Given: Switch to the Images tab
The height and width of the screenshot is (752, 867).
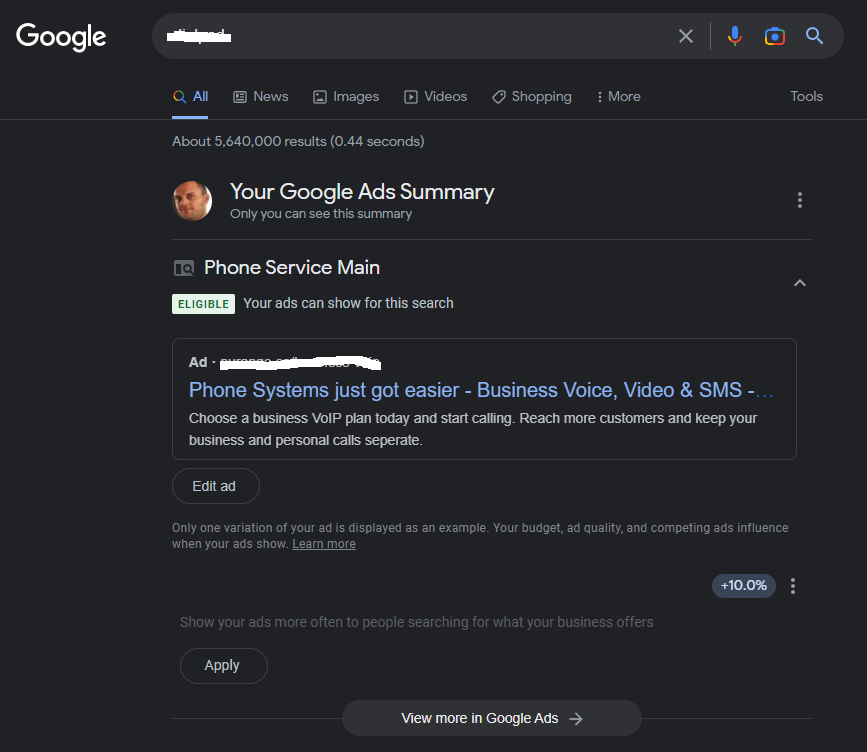Looking at the screenshot, I should [x=346, y=97].
